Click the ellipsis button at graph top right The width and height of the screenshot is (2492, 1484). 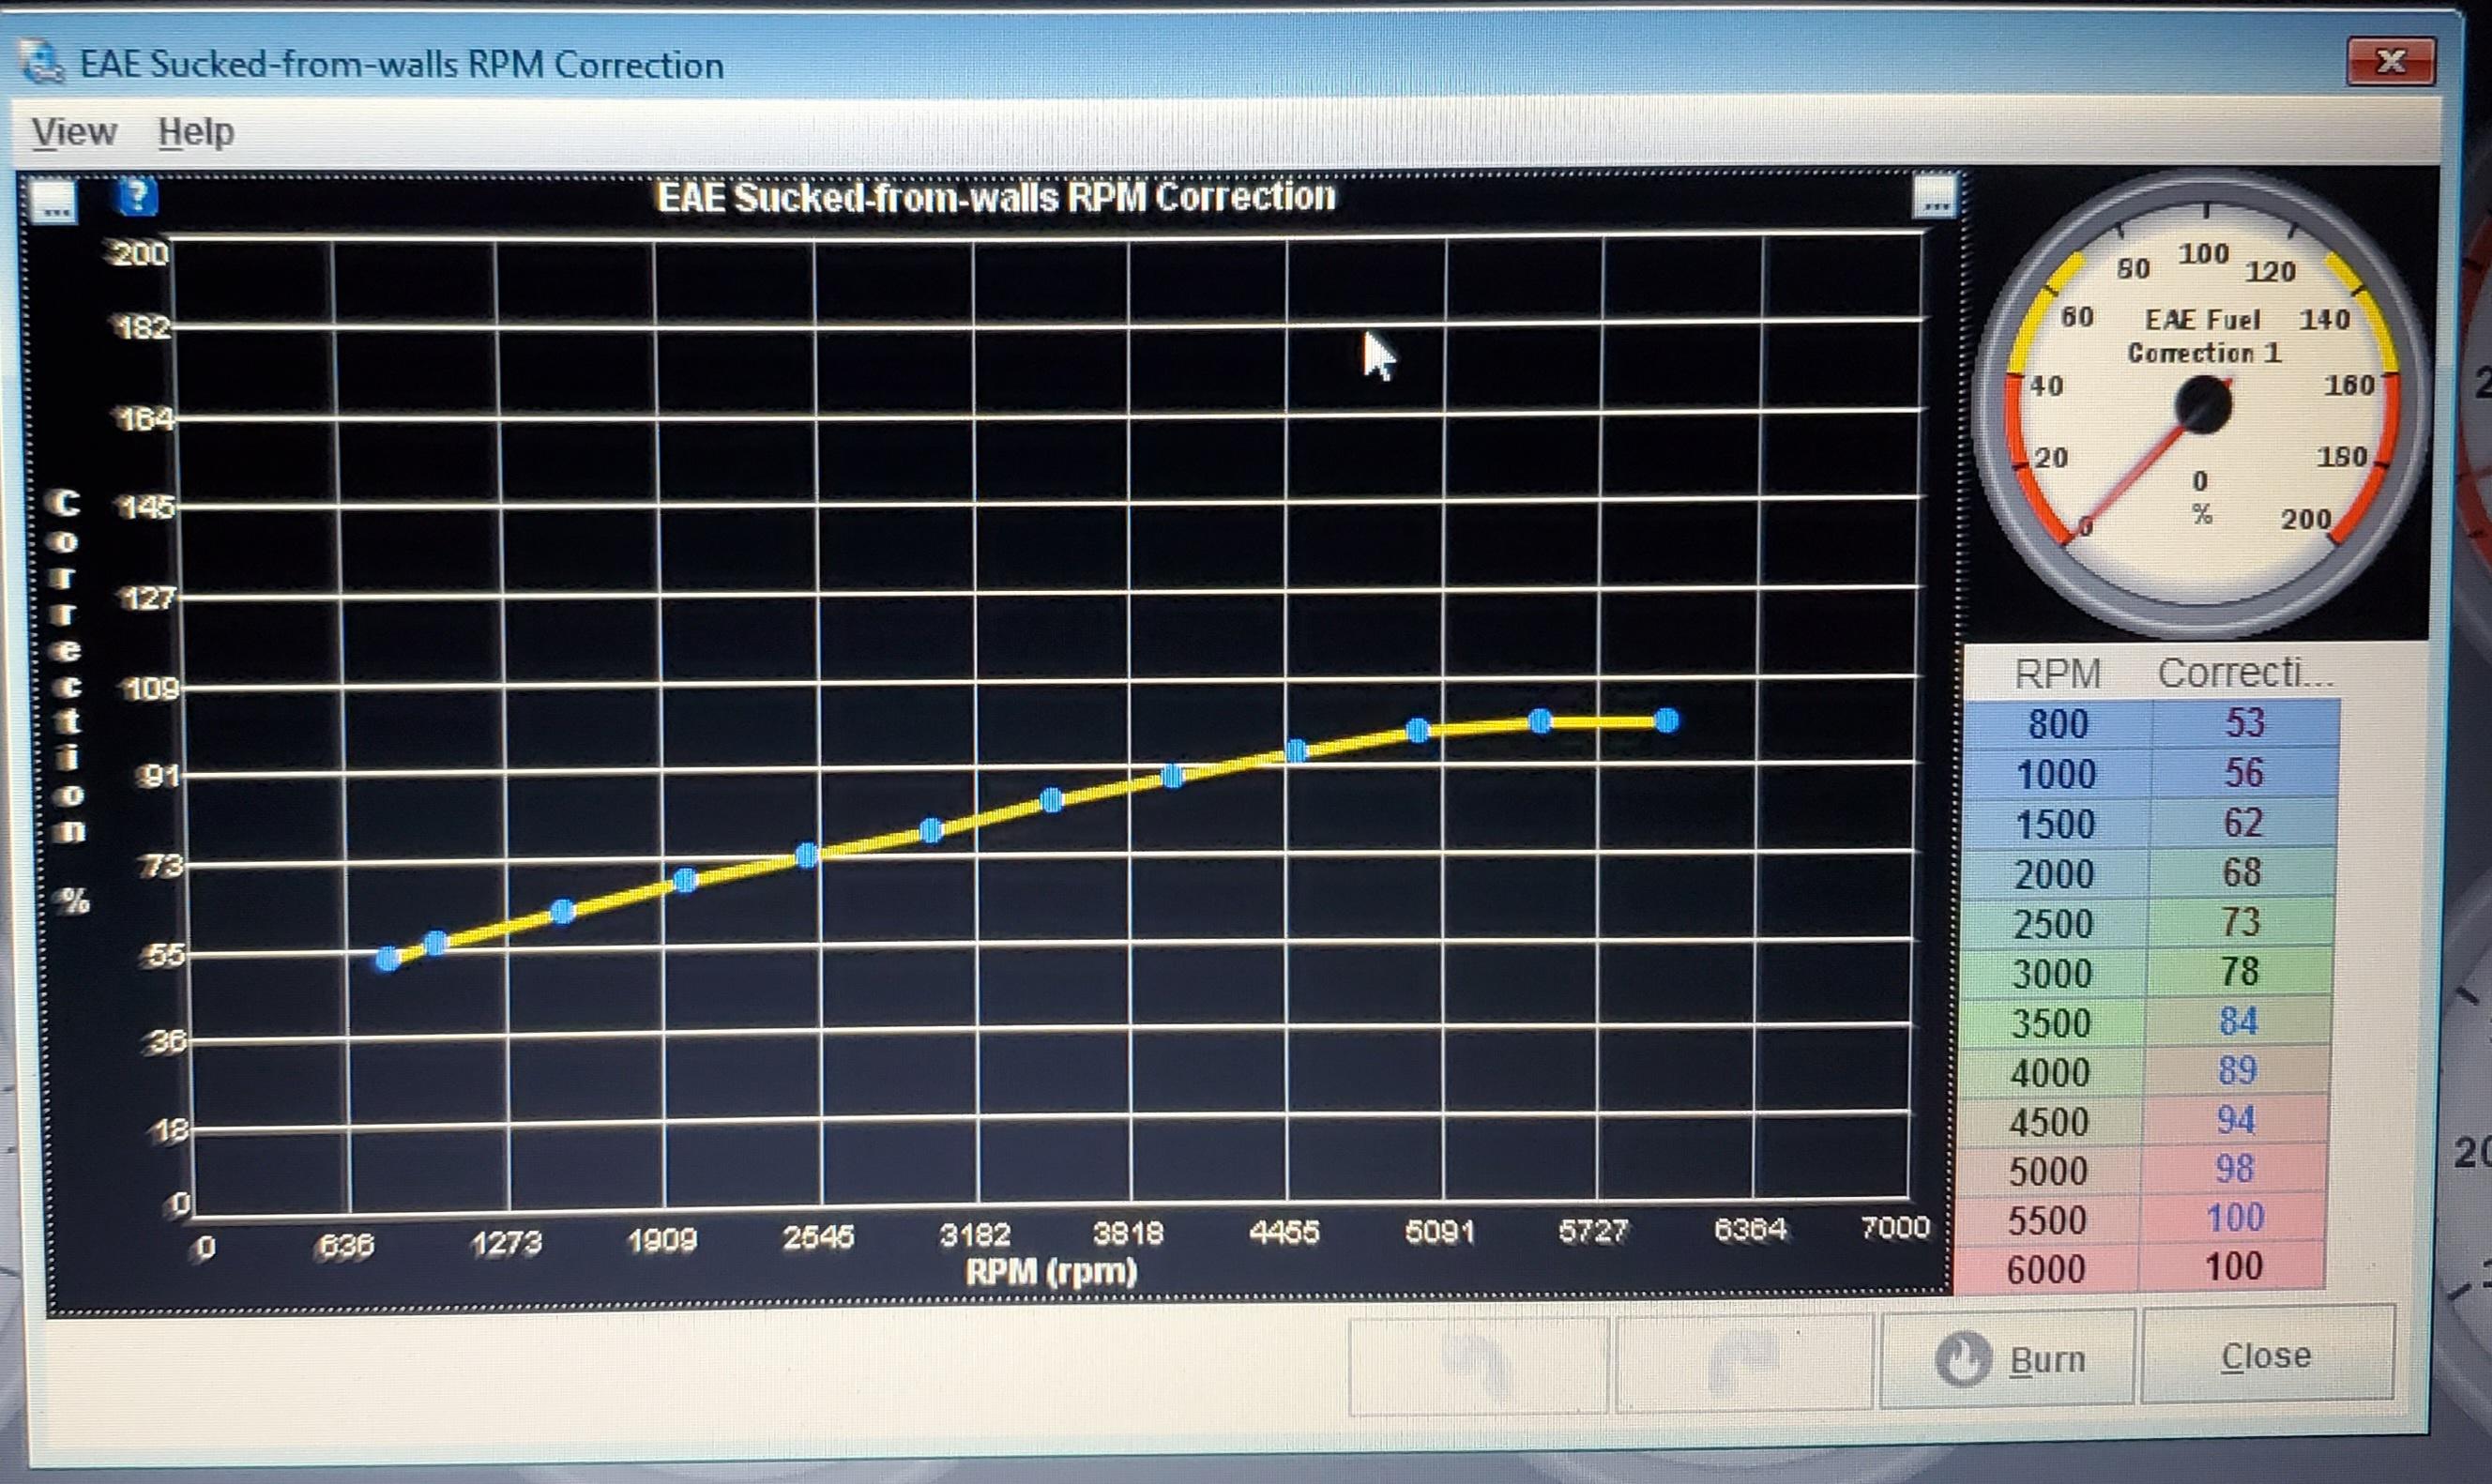coord(1935,196)
